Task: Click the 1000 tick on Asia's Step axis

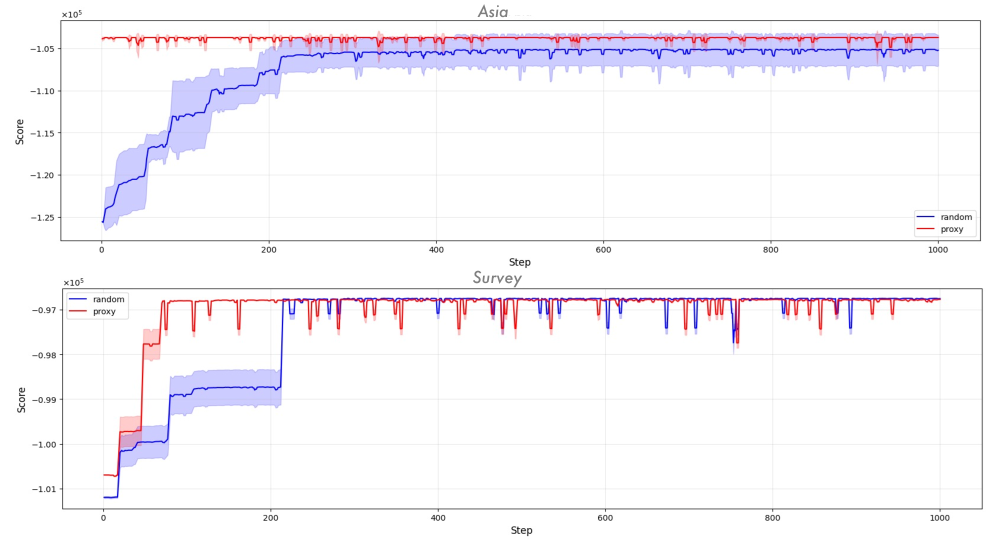Action: coord(938,250)
